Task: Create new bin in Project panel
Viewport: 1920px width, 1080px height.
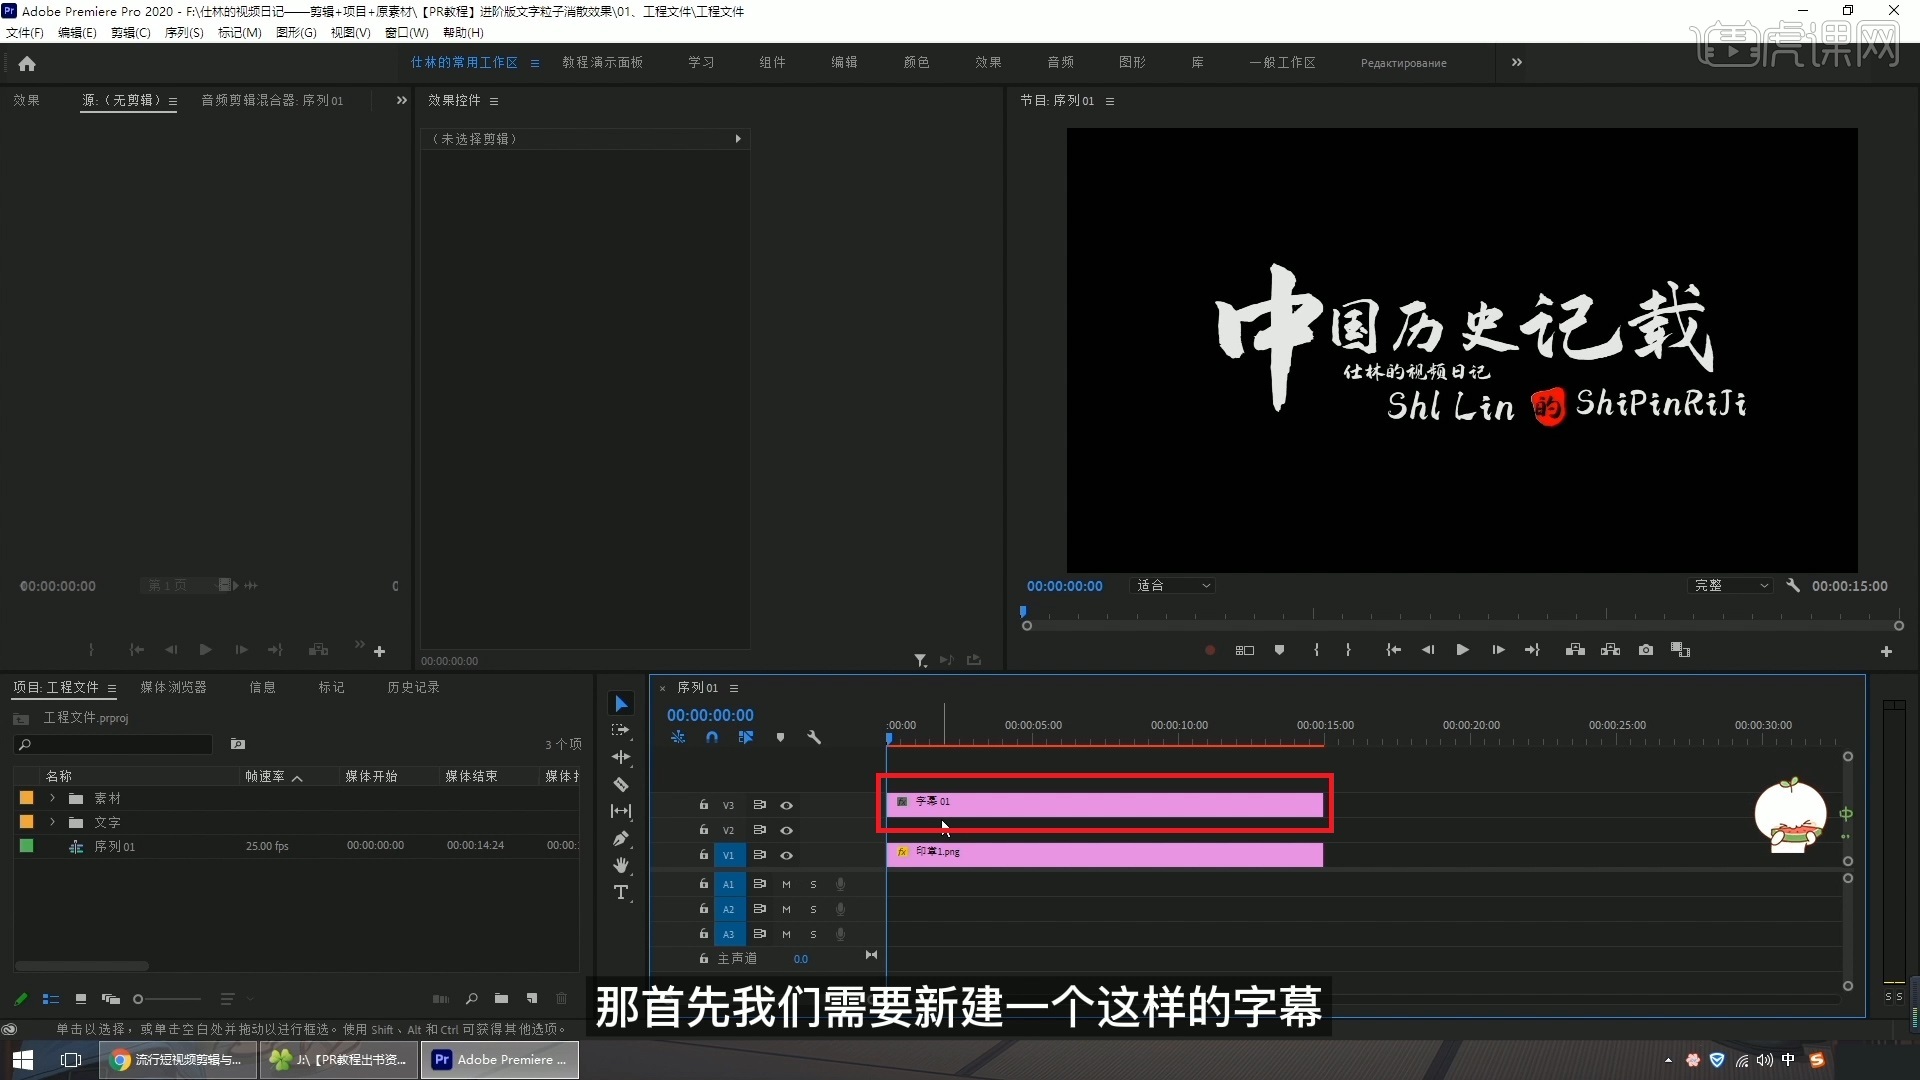Action: 501,998
